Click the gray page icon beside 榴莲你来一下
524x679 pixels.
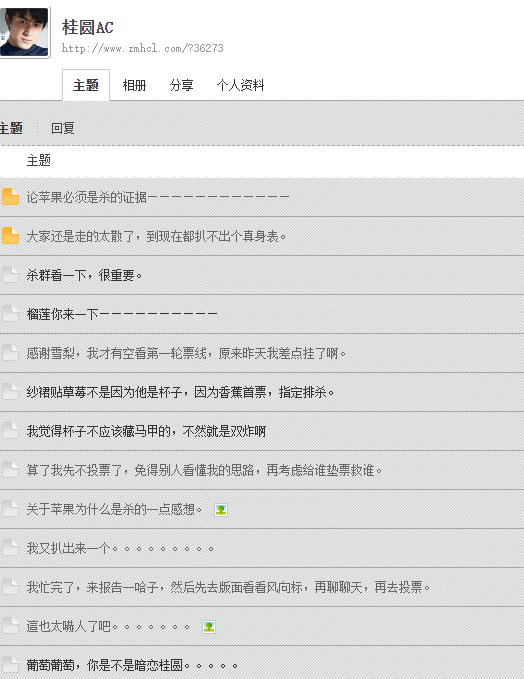(x=10, y=314)
